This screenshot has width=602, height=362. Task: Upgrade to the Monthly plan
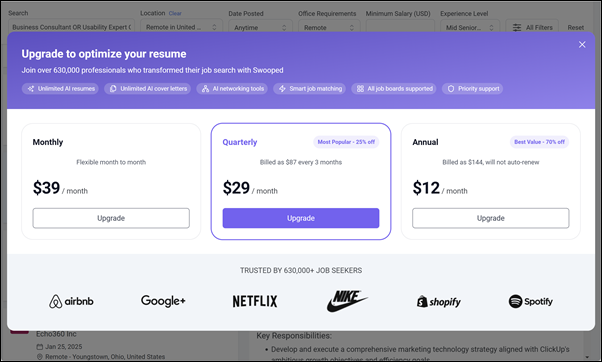pyautogui.click(x=111, y=218)
